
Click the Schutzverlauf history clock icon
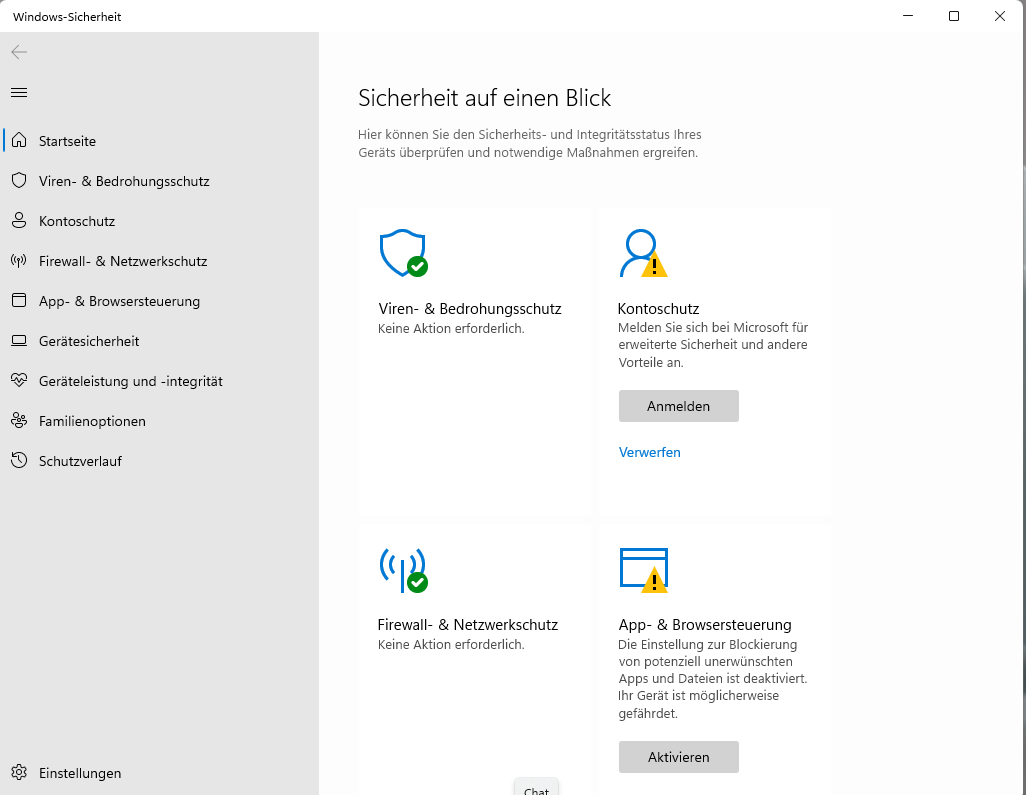18,461
